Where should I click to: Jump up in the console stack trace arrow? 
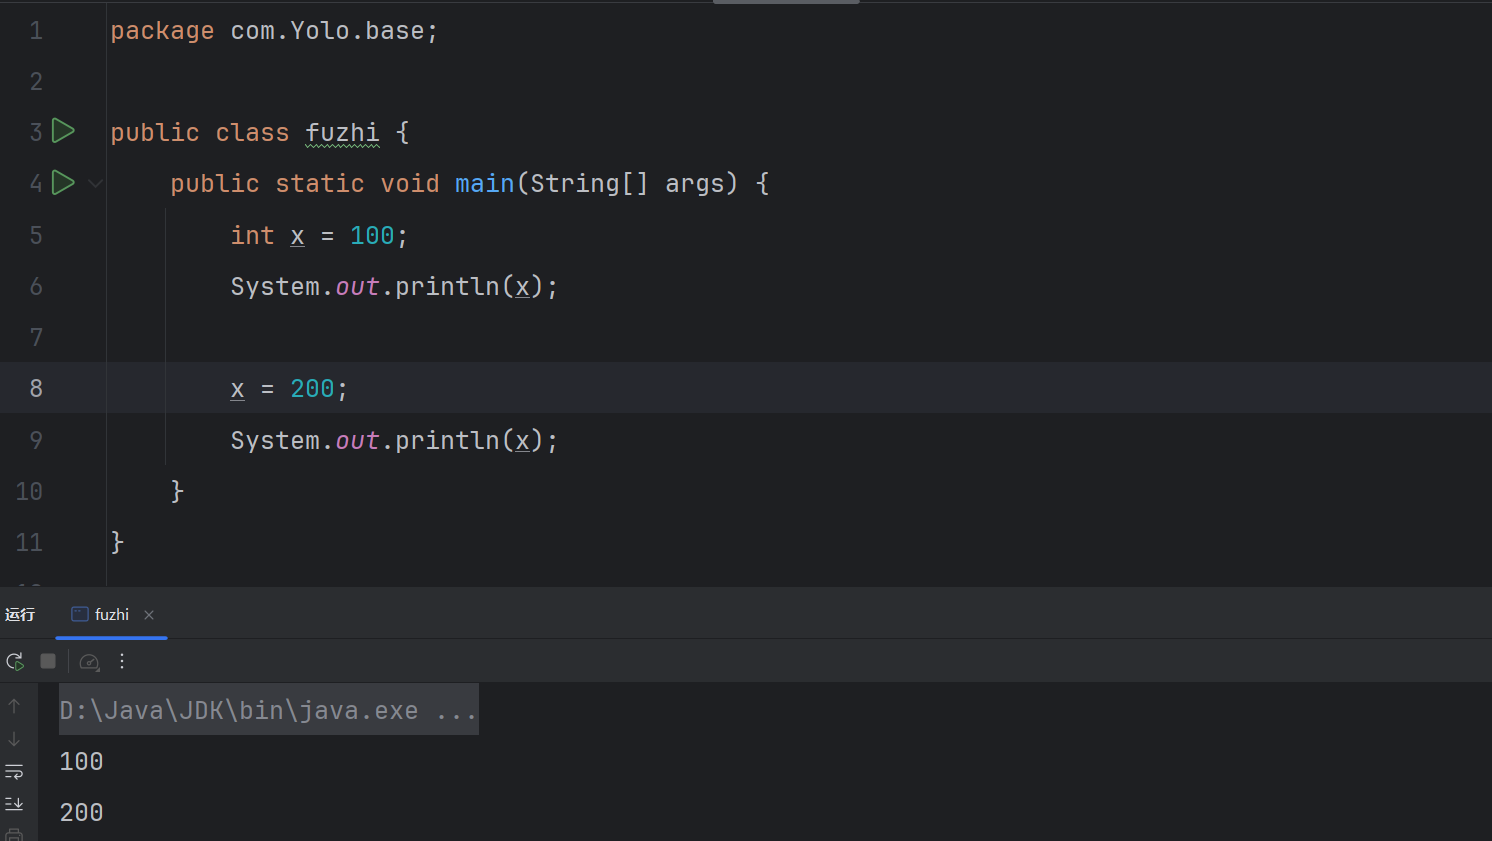tap(14, 706)
